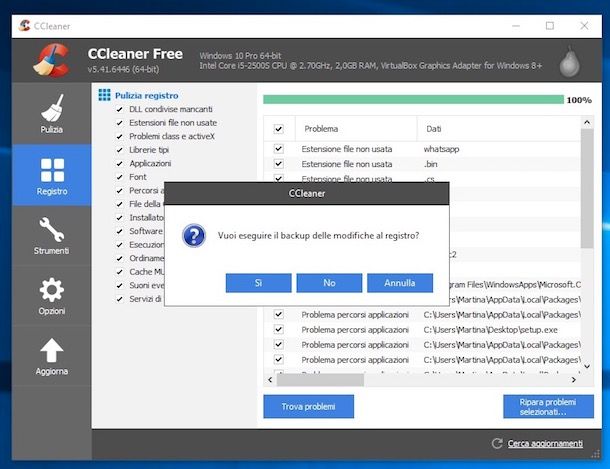
Task: Click the scroll left arrow of results
Action: point(270,380)
